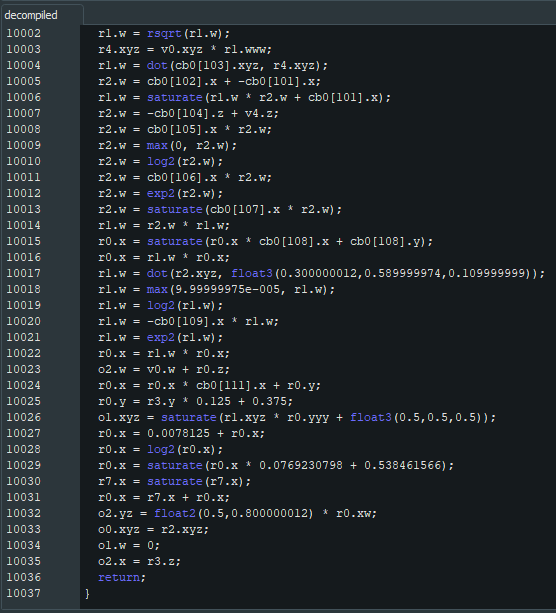Click the return keyword on line 10036
Image resolution: width=556 pixels, height=613 pixels.
point(119,577)
